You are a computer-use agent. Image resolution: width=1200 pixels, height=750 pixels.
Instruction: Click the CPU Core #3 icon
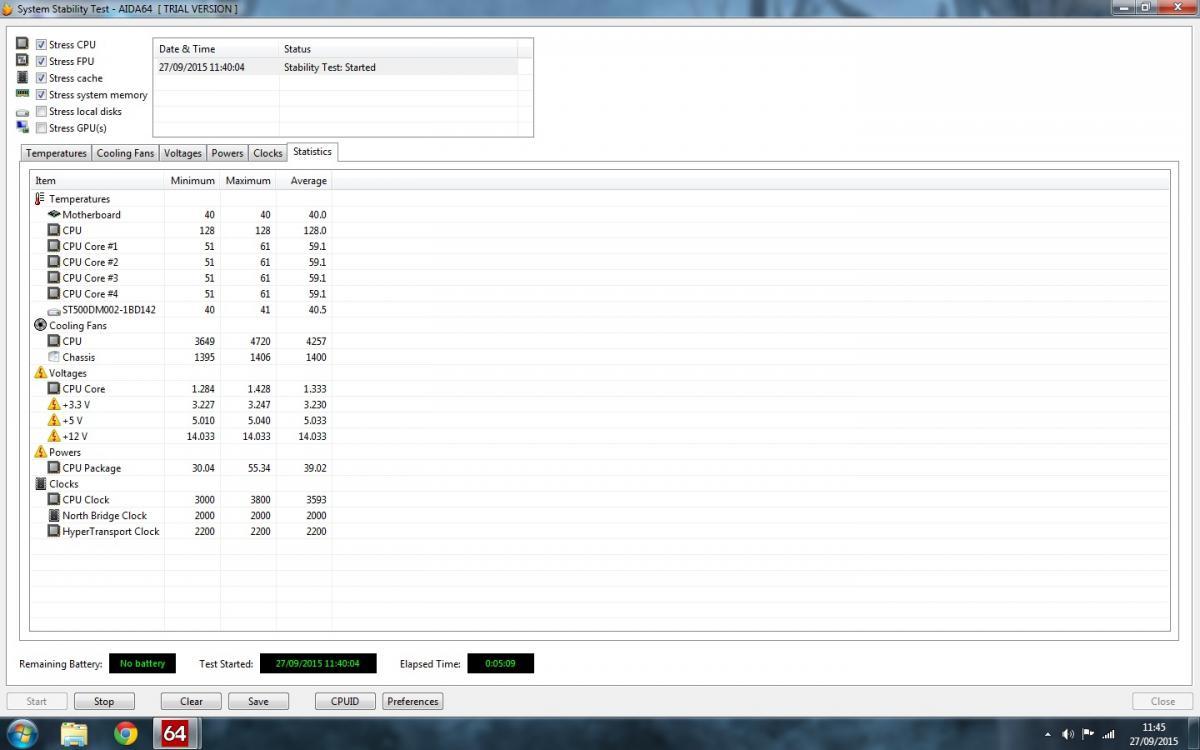[54, 278]
